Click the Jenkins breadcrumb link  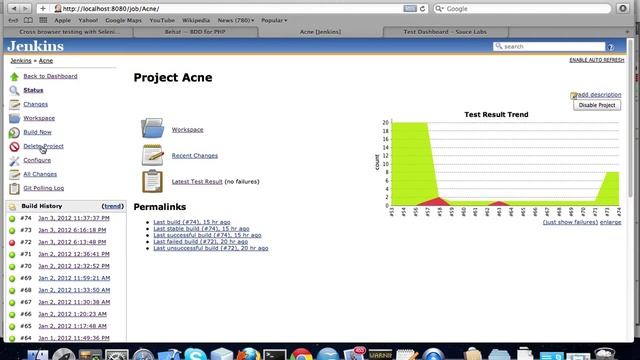(21, 60)
